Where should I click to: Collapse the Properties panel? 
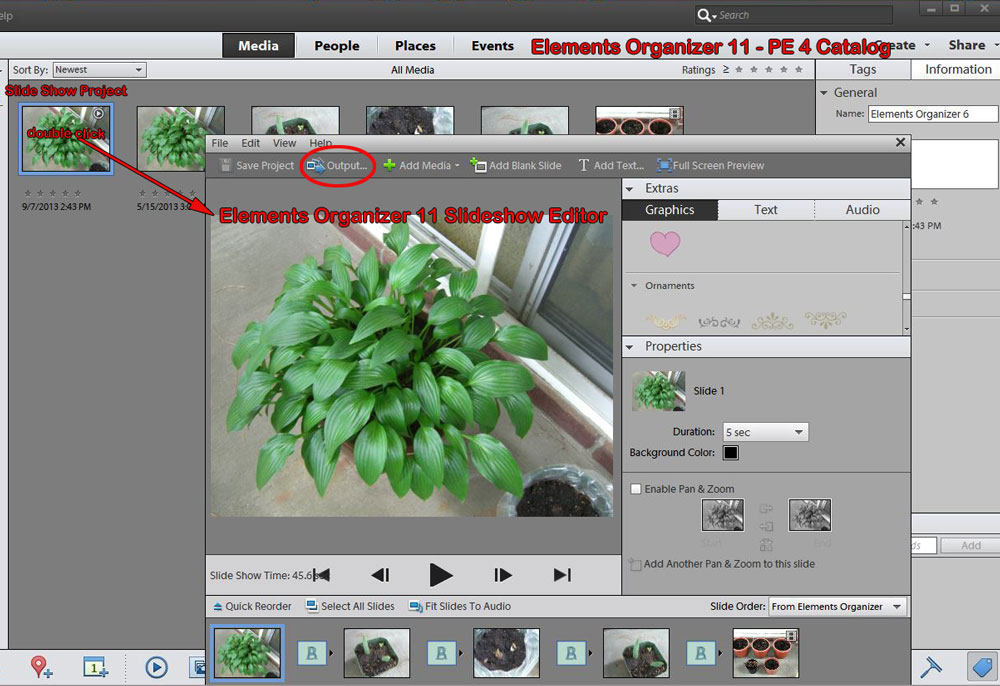click(630, 347)
